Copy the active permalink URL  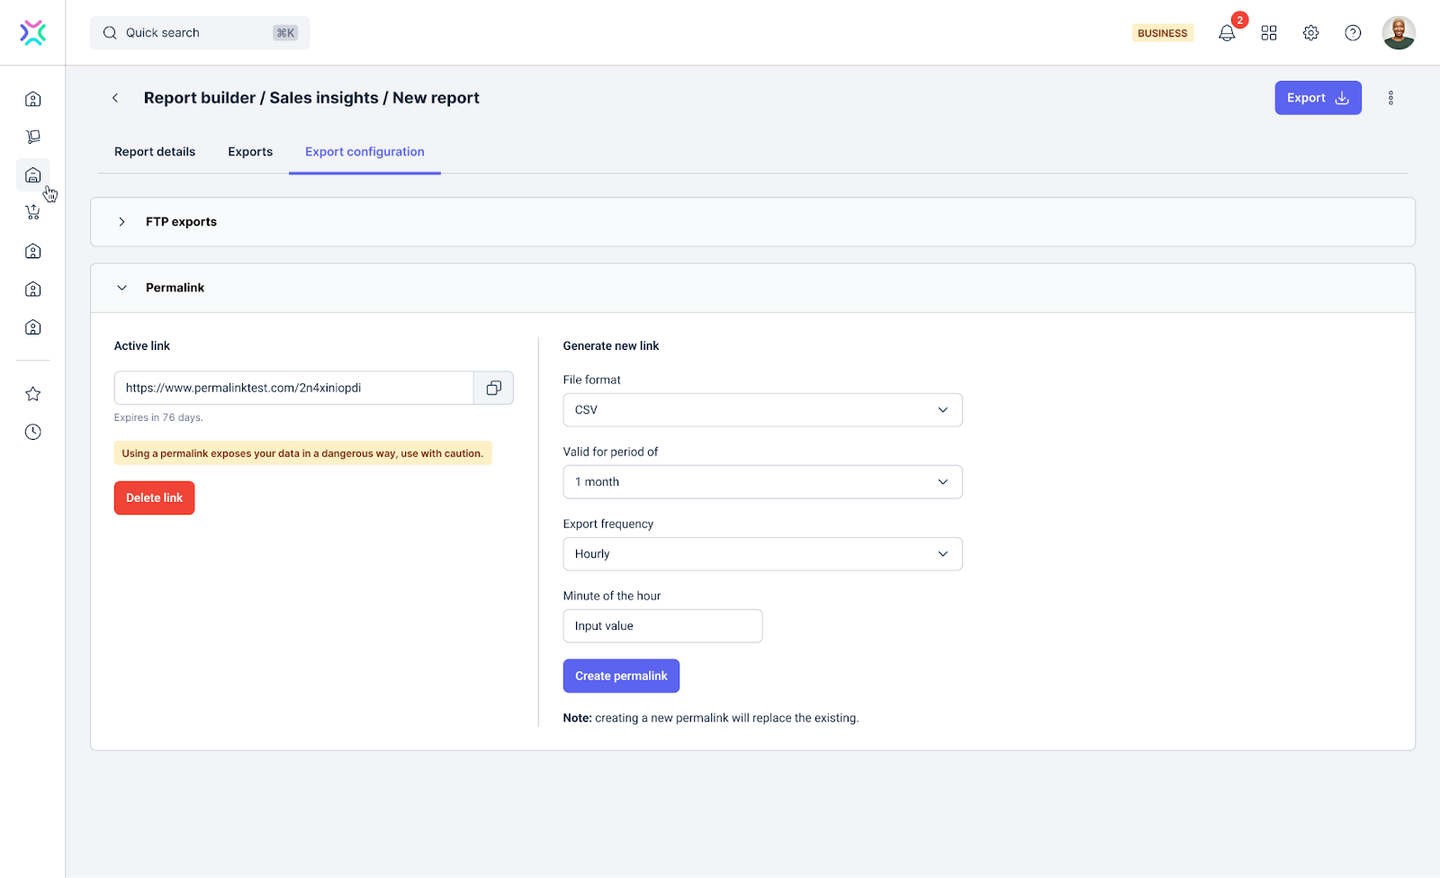pos(493,388)
